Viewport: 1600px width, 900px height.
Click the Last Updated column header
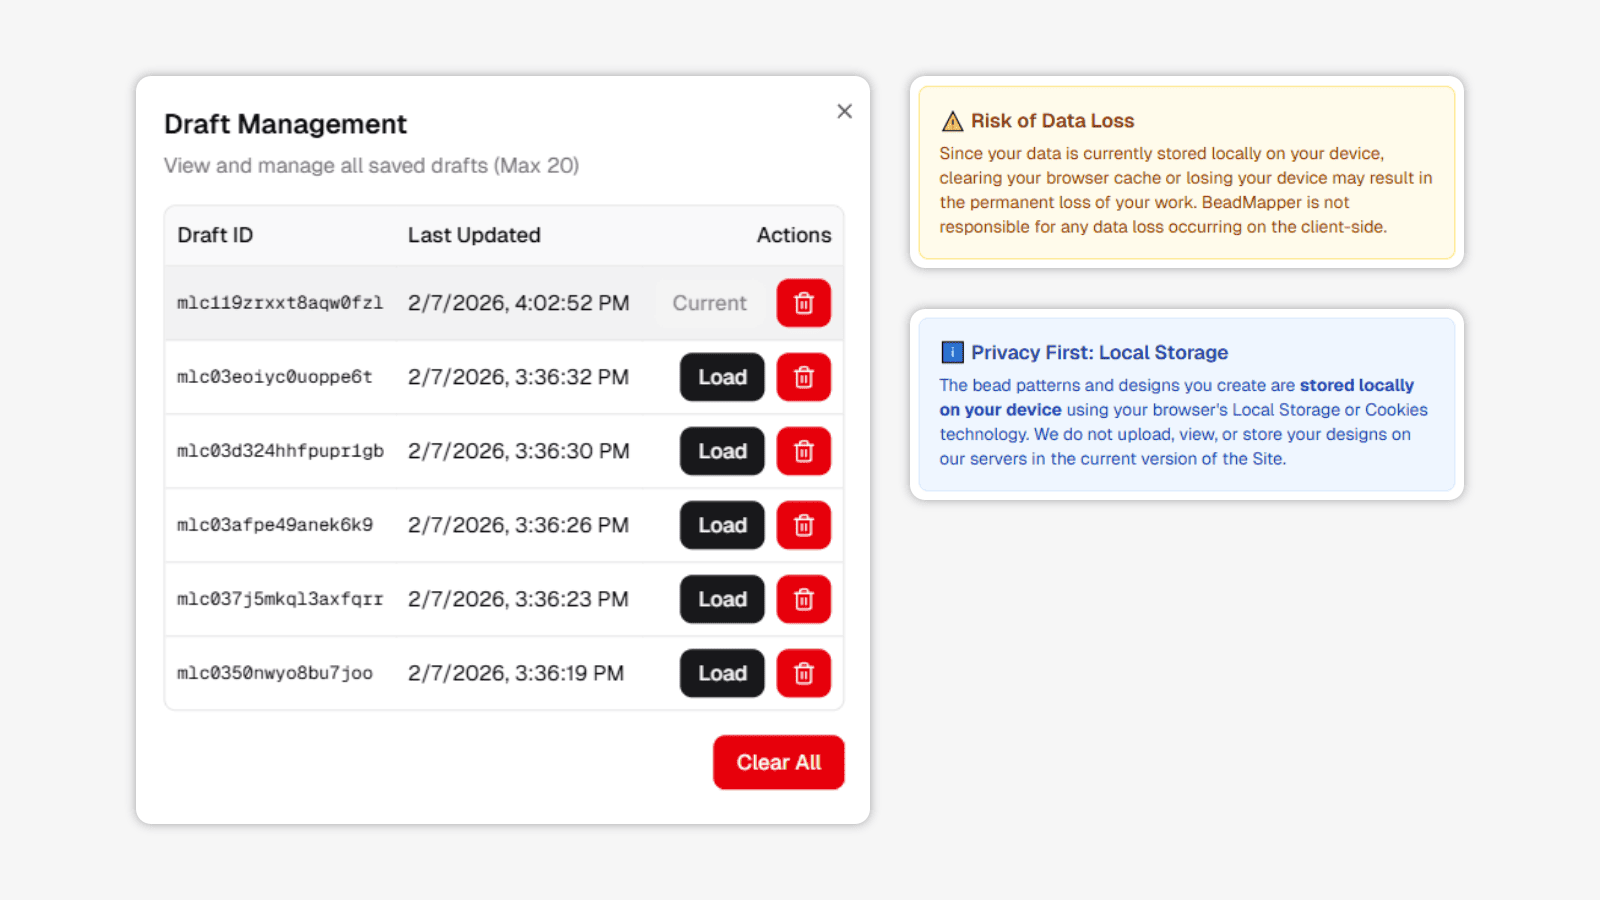[474, 235]
